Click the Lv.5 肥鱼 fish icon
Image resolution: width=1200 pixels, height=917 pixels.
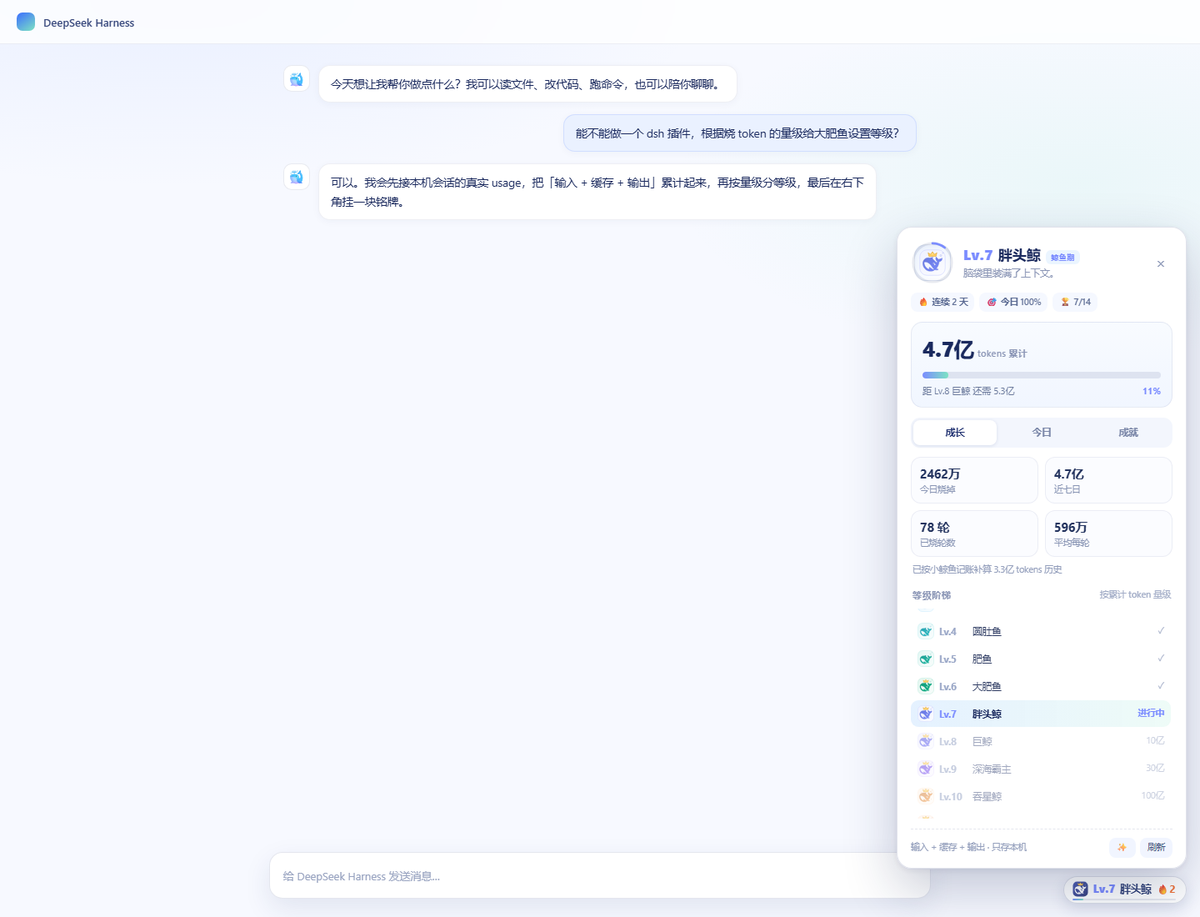point(925,659)
